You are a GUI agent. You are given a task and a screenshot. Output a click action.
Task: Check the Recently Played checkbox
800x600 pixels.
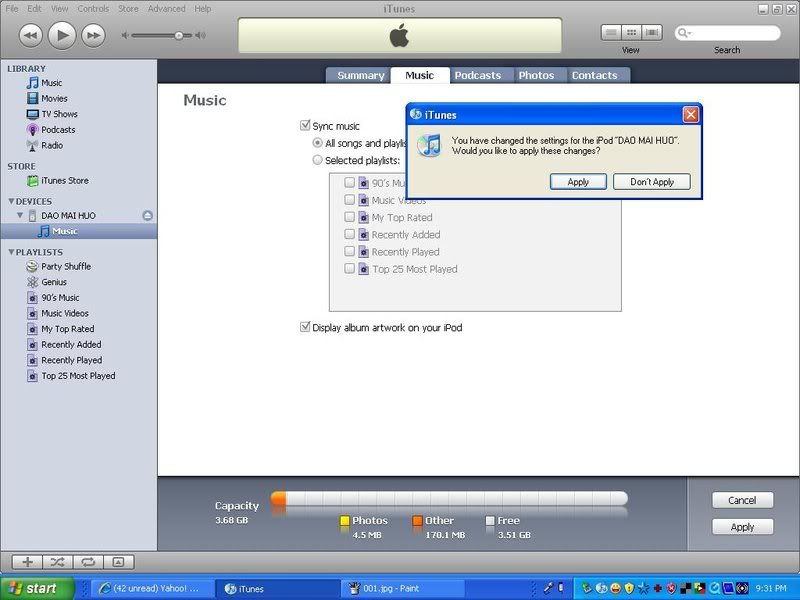tap(349, 252)
